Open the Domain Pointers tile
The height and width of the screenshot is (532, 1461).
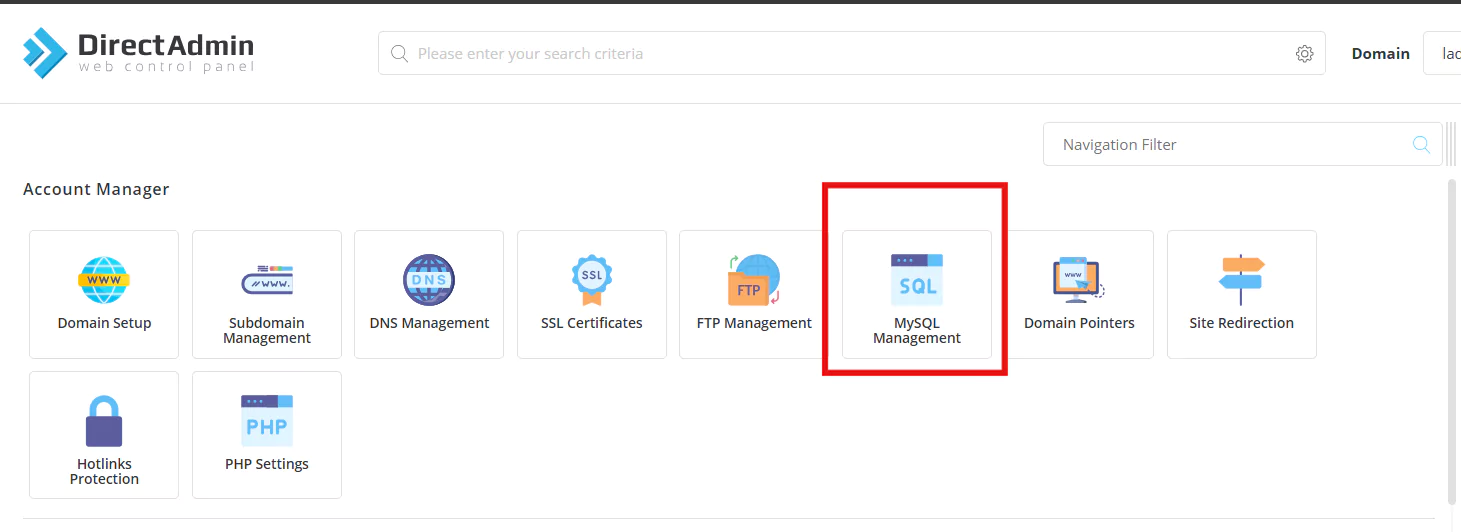tap(1079, 294)
